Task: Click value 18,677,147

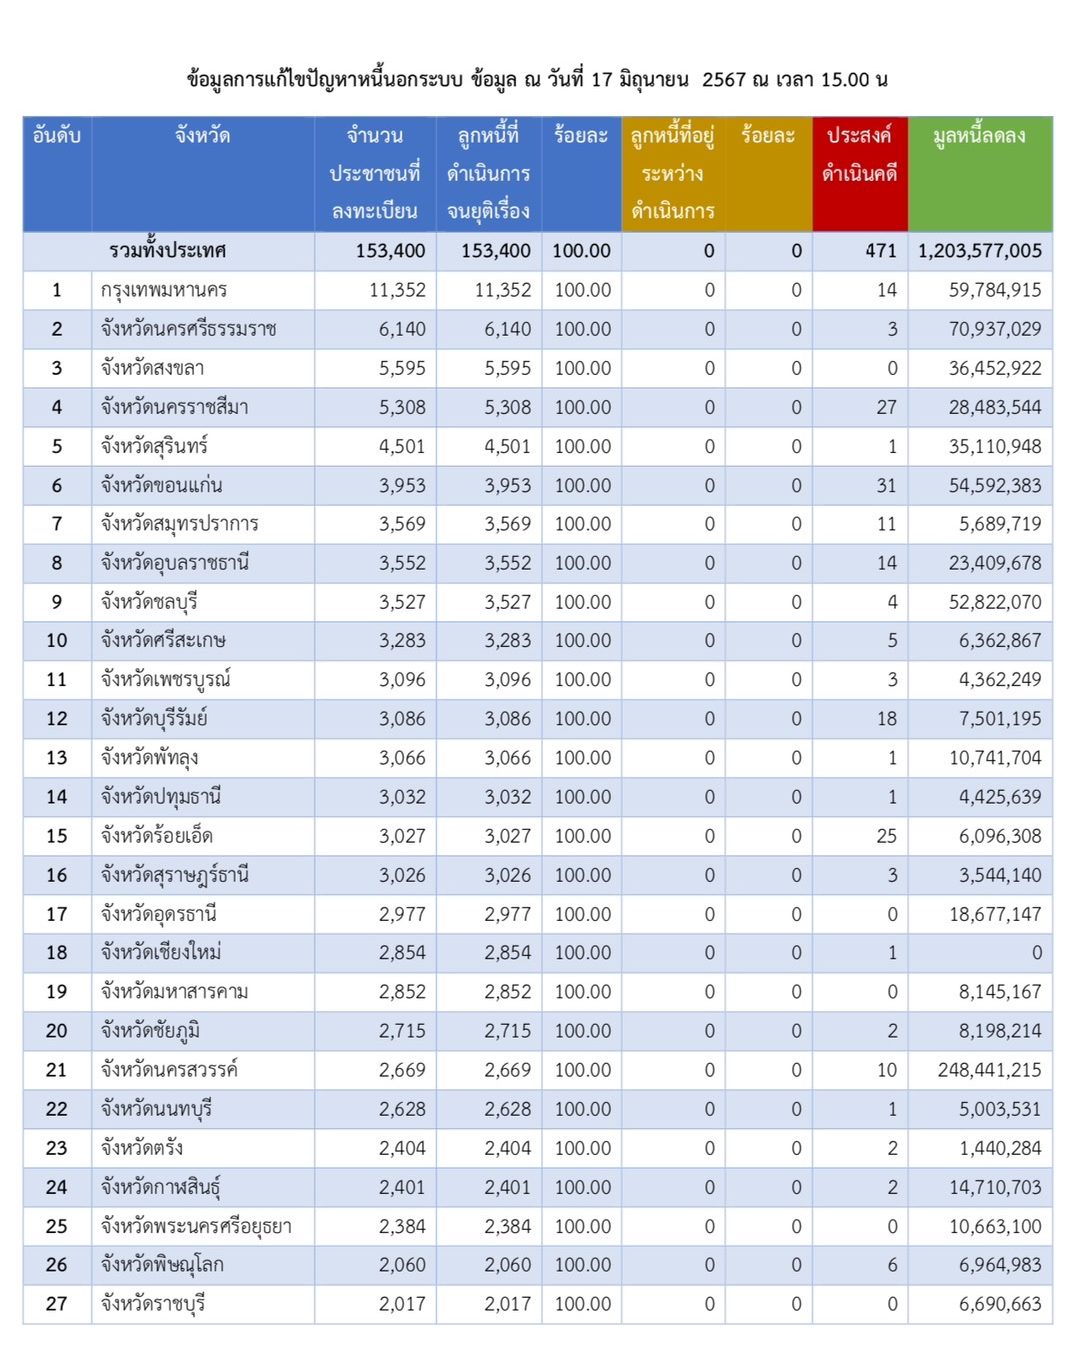Action: (x=995, y=913)
